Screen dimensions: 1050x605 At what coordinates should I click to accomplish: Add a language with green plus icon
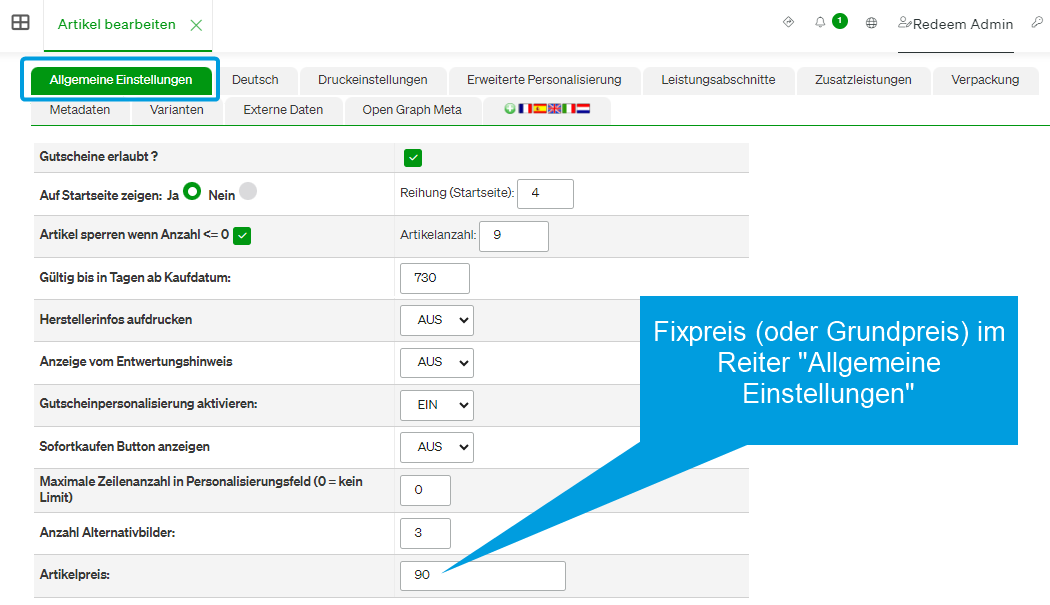pos(510,109)
